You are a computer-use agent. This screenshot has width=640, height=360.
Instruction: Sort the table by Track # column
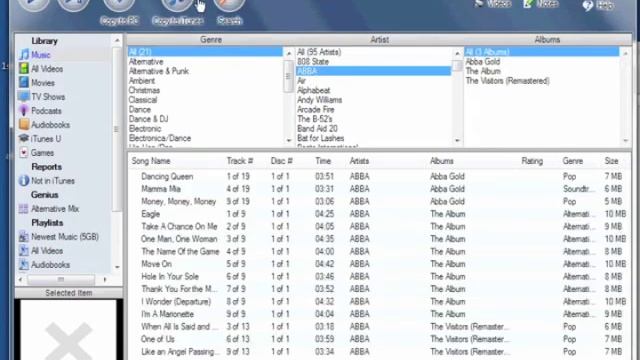[240, 161]
